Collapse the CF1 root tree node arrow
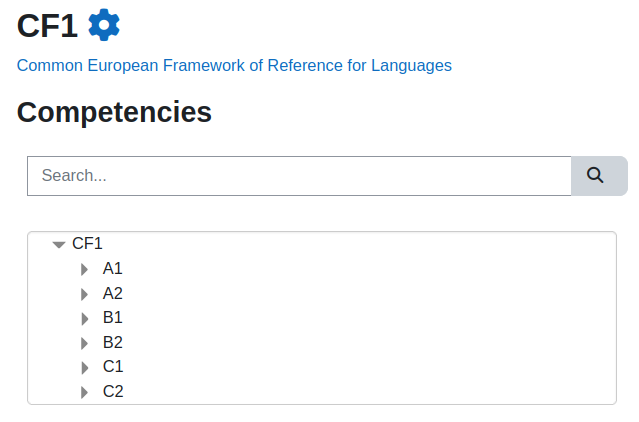This screenshot has width=639, height=422. (x=59, y=244)
